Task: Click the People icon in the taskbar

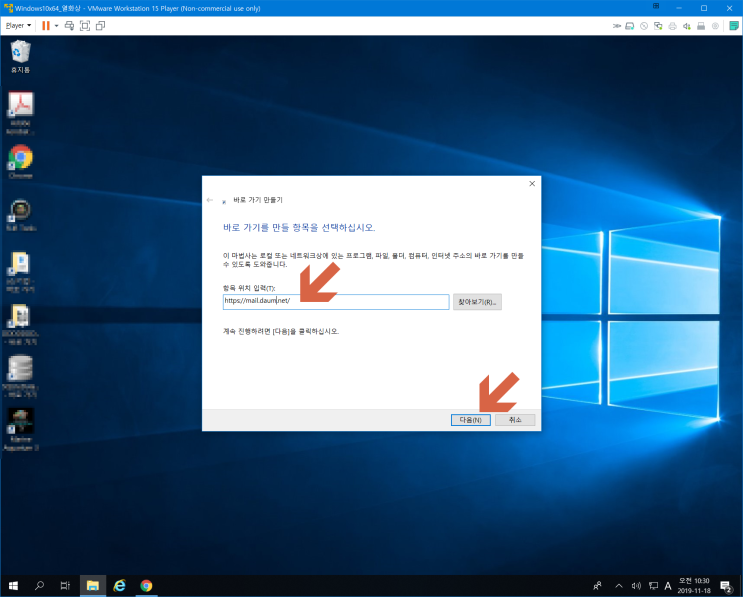Action: [598, 586]
